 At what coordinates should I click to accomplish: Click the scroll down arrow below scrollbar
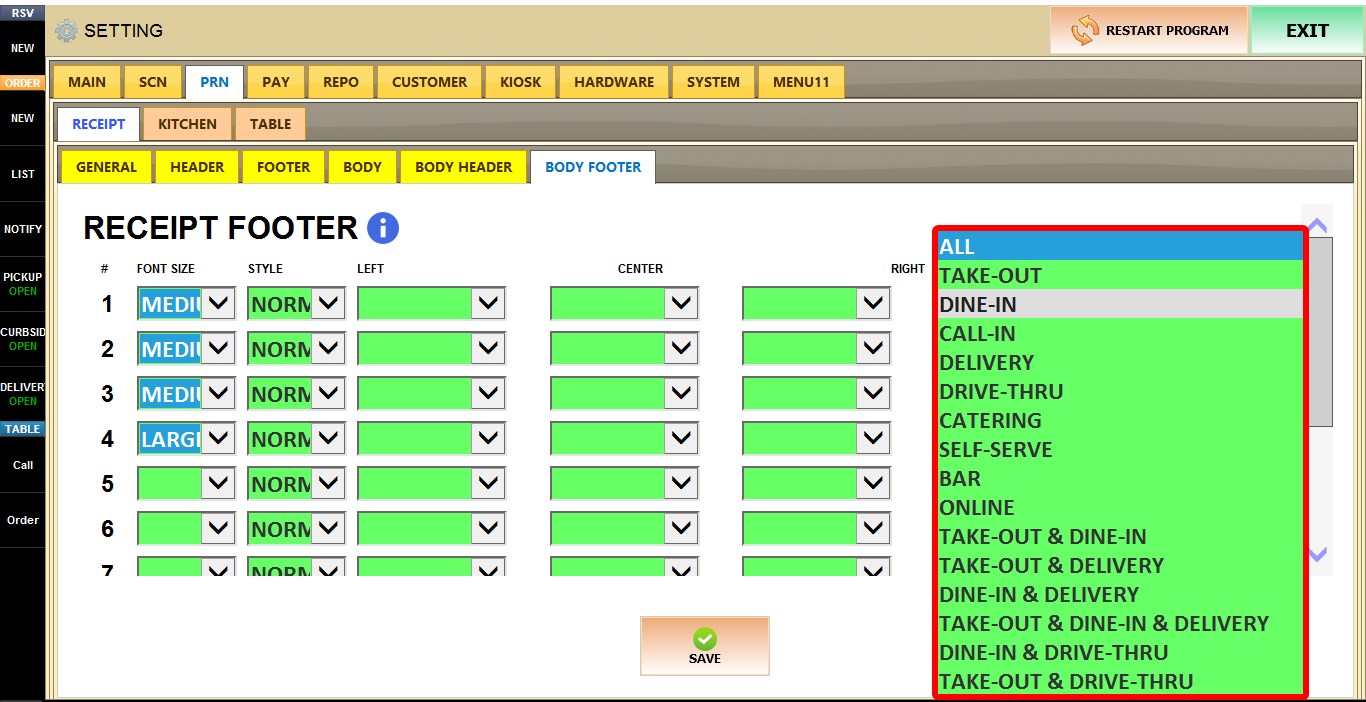(1318, 554)
